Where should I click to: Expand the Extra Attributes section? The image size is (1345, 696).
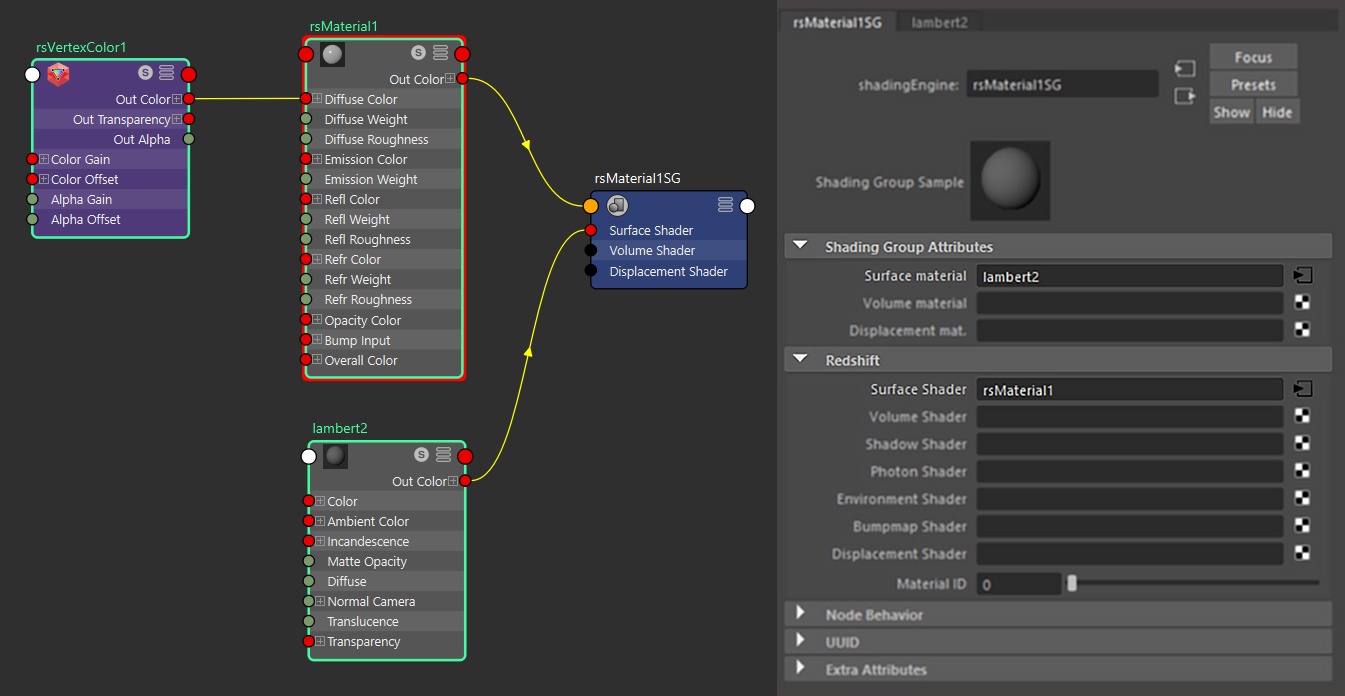pos(801,669)
